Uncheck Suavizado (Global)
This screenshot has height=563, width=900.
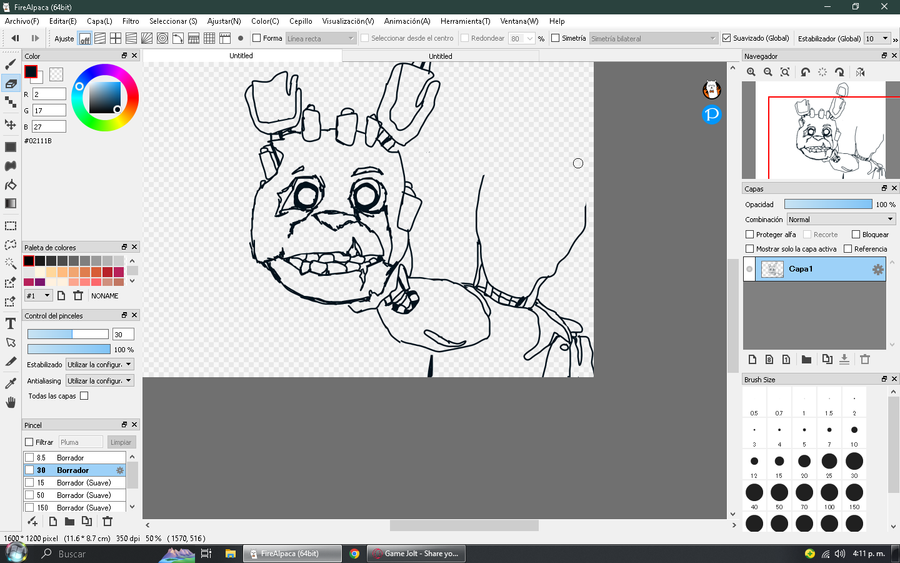[x=727, y=38]
